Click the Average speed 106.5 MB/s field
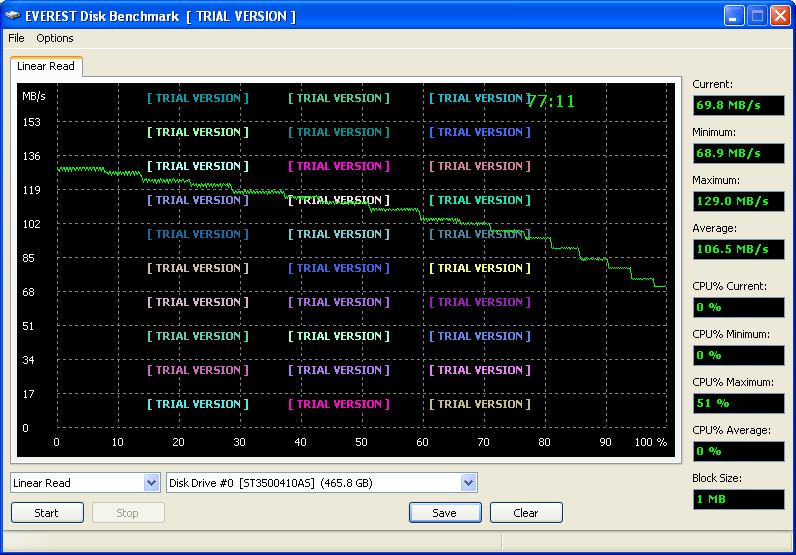The width and height of the screenshot is (796, 555). point(738,249)
